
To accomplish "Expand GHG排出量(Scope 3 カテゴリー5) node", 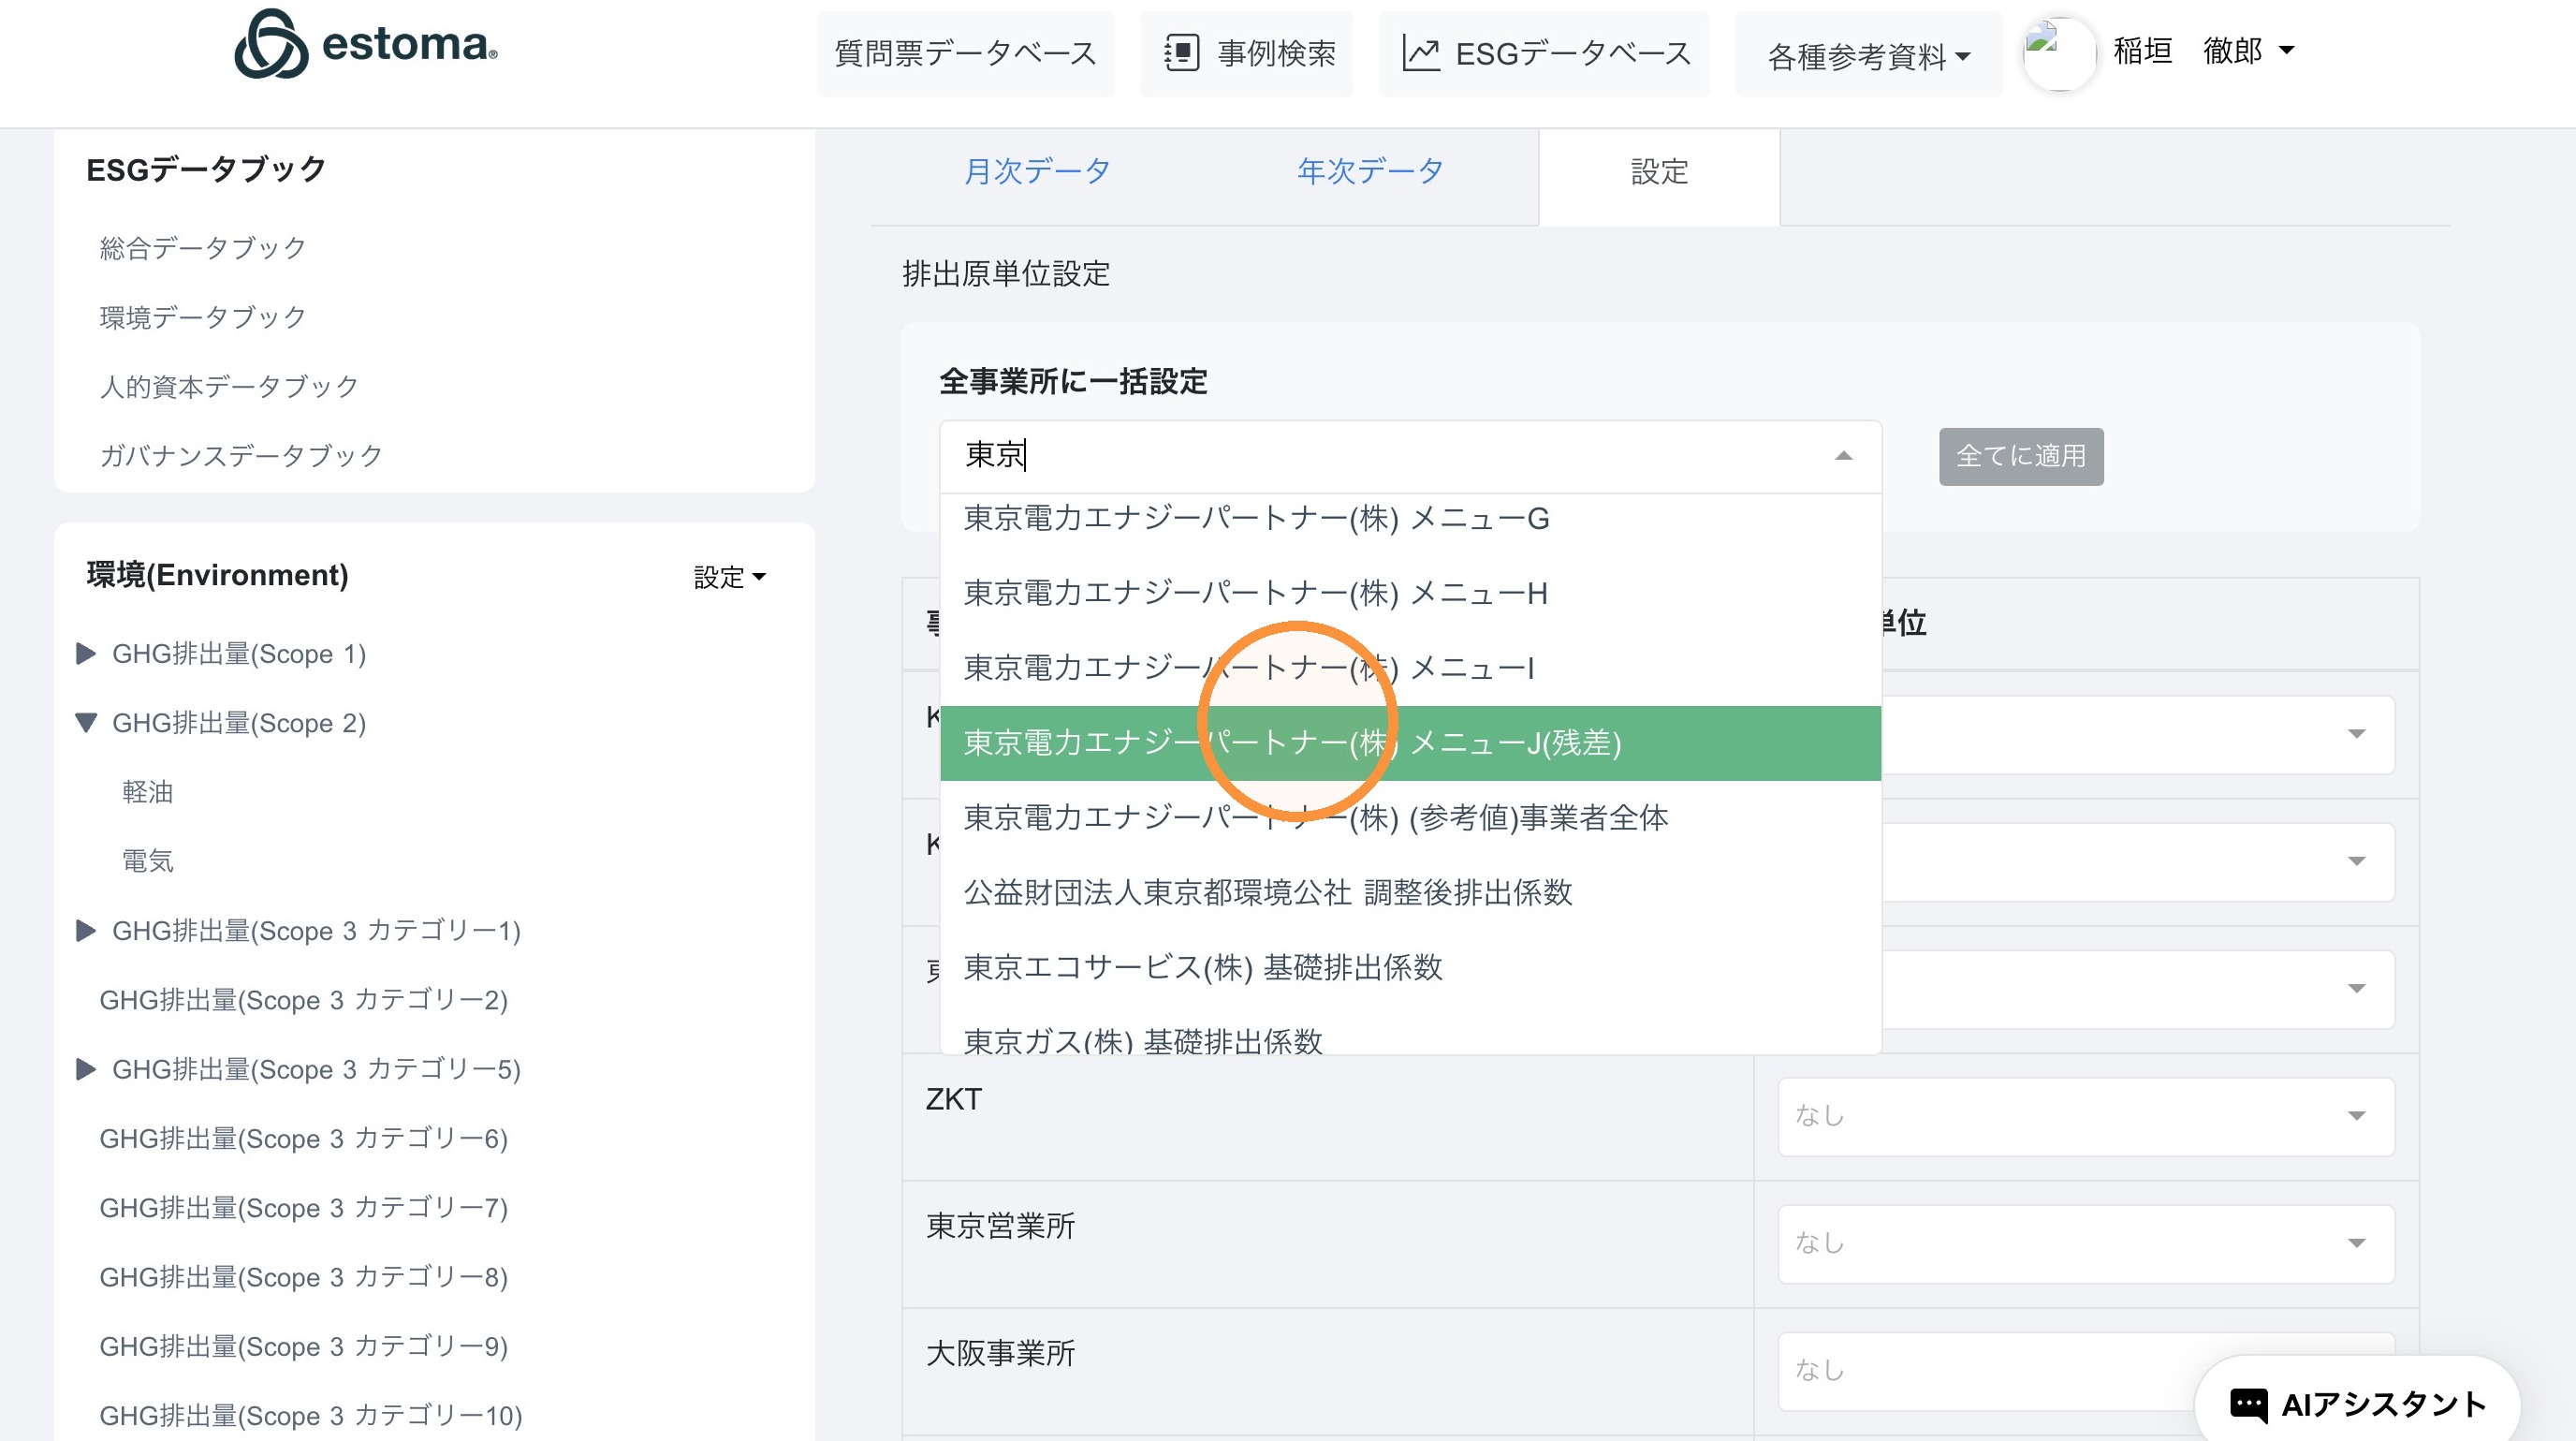I will tap(86, 1069).
